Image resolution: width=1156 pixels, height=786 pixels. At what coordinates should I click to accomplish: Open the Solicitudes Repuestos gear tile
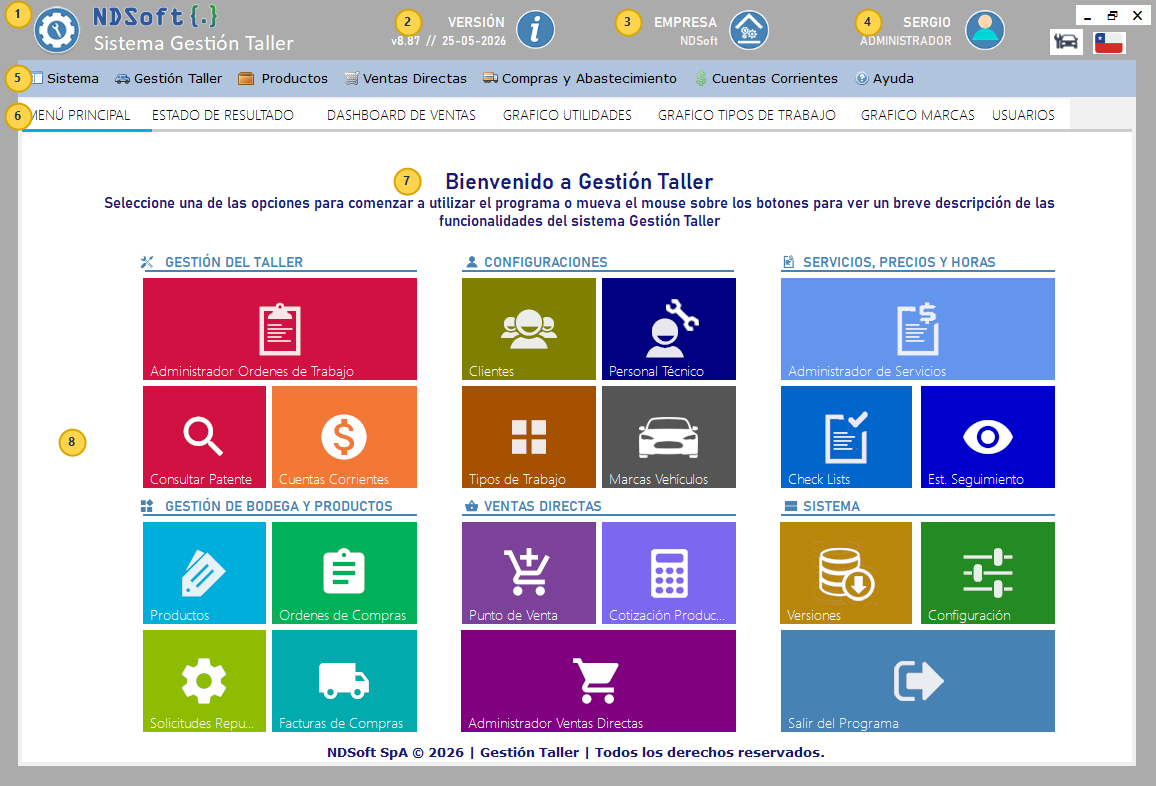point(204,681)
